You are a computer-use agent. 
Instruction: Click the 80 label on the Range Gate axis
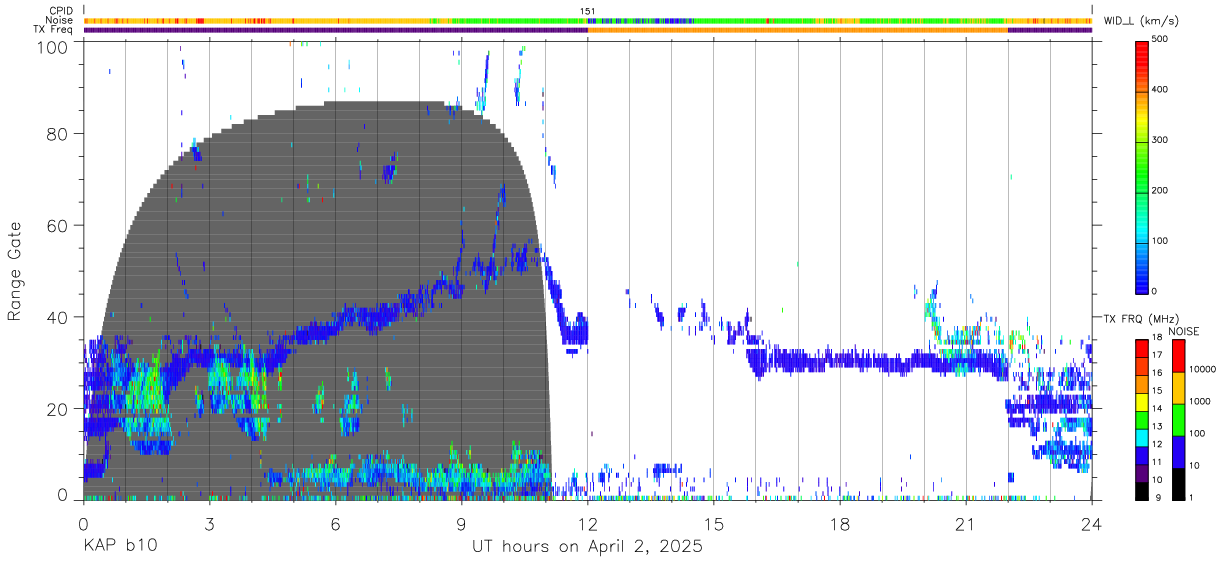[56, 133]
